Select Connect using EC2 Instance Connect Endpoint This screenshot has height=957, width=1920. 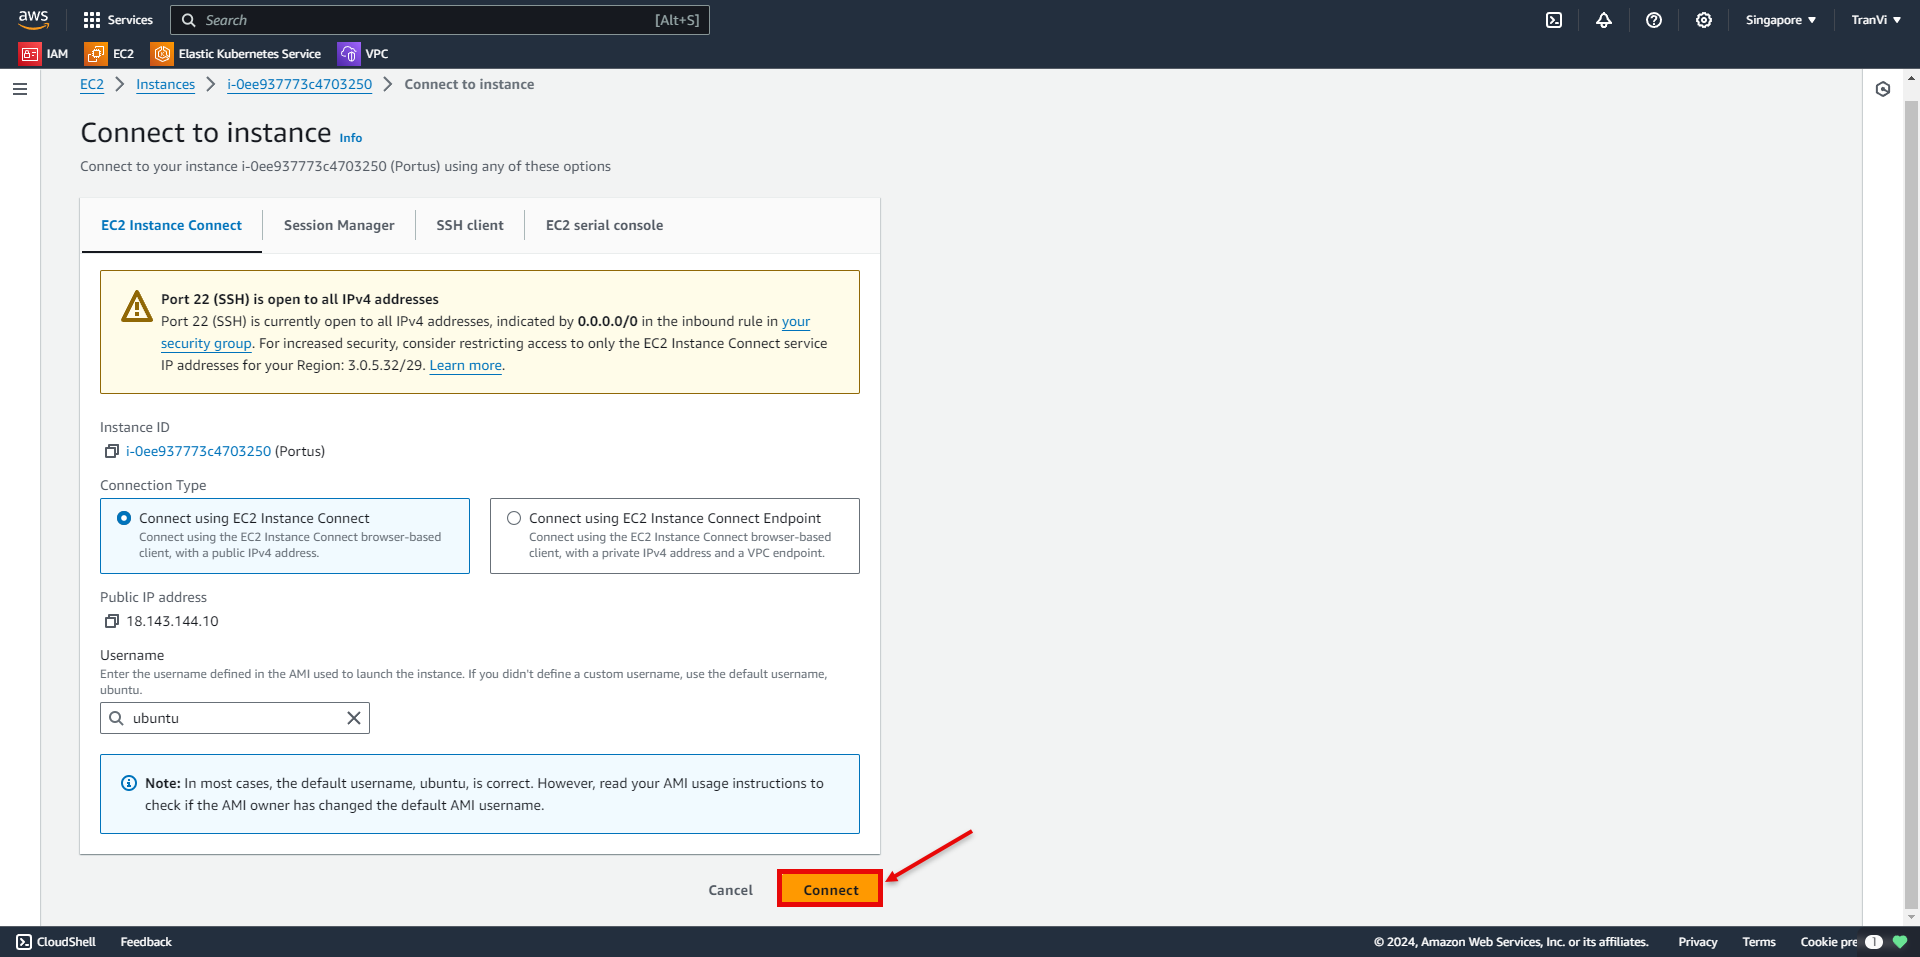(514, 518)
